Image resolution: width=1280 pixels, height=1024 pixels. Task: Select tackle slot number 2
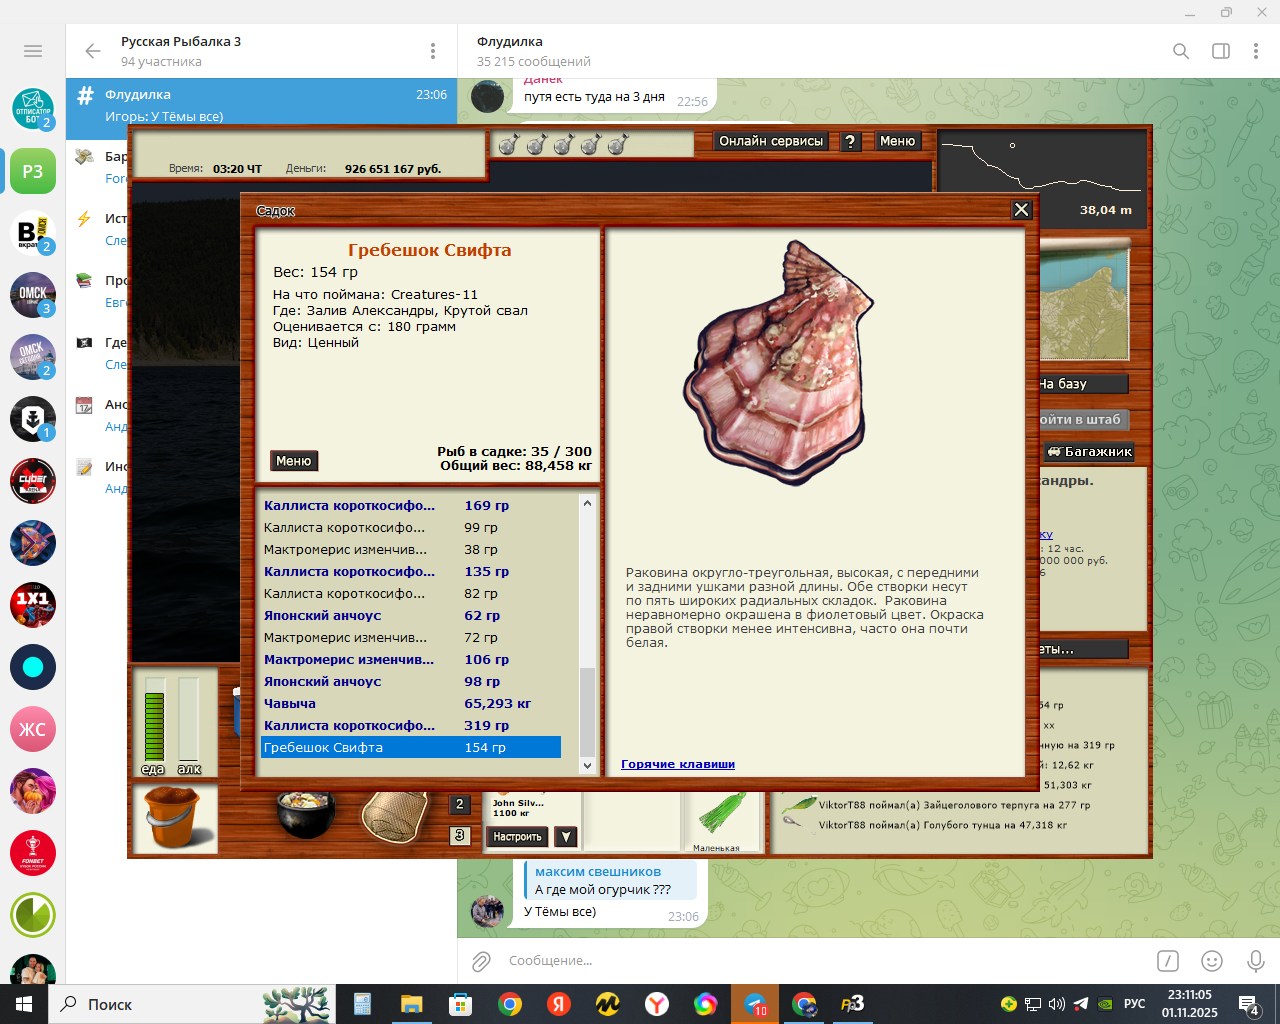(460, 804)
